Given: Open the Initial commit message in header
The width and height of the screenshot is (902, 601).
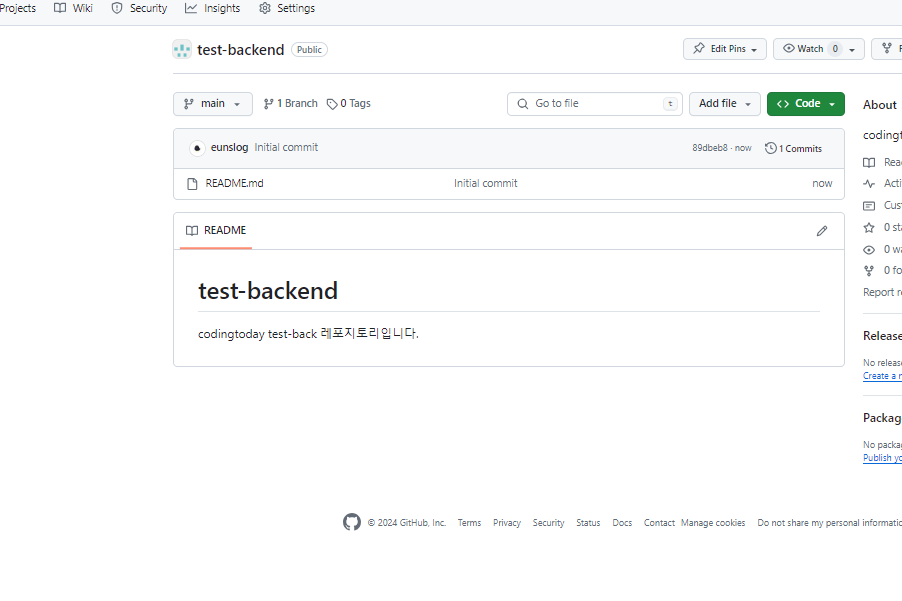Looking at the screenshot, I should click(x=286, y=147).
